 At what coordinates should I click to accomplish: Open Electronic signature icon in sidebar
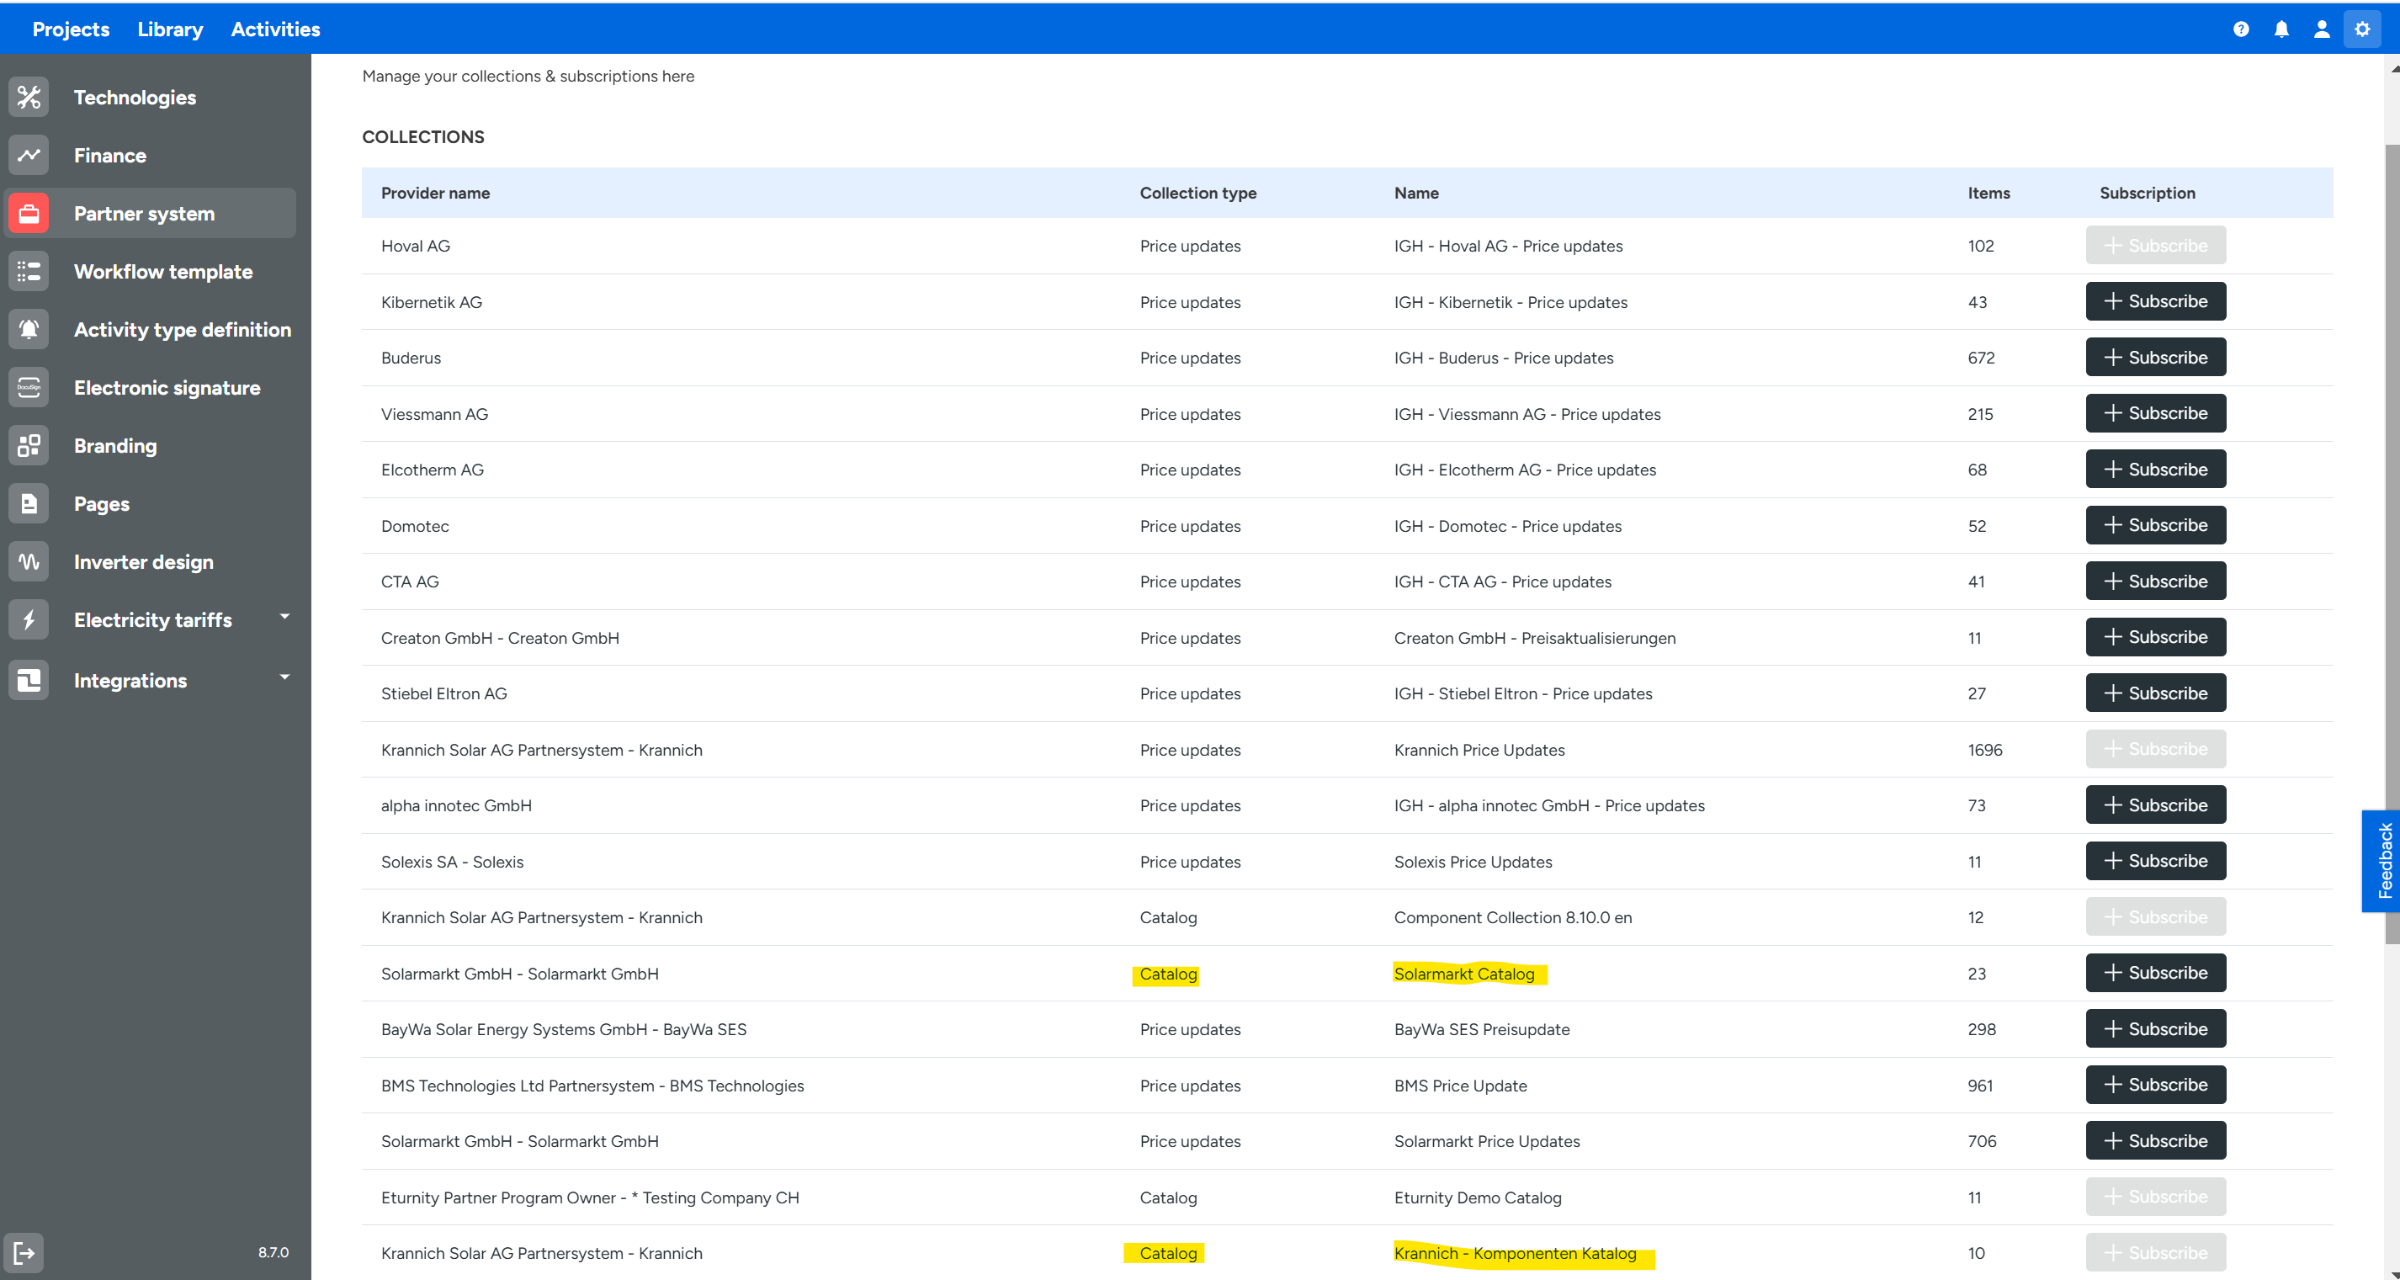(x=29, y=387)
